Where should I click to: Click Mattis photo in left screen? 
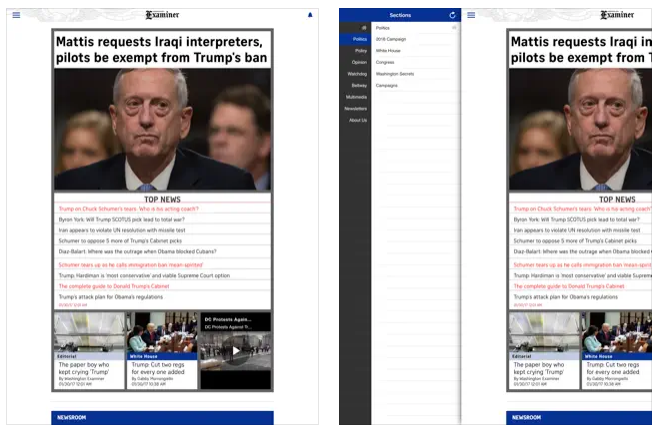[163, 129]
